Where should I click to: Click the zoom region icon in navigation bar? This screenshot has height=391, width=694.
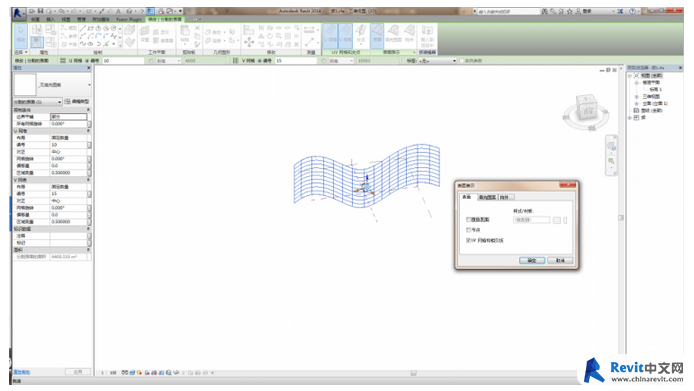point(611,161)
